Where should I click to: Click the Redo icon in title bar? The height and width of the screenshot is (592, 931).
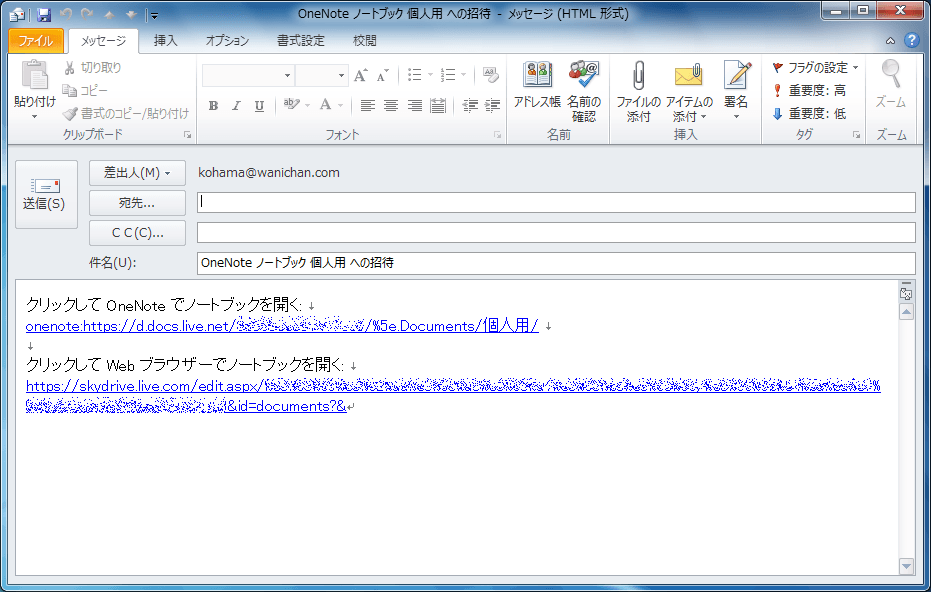(x=87, y=14)
